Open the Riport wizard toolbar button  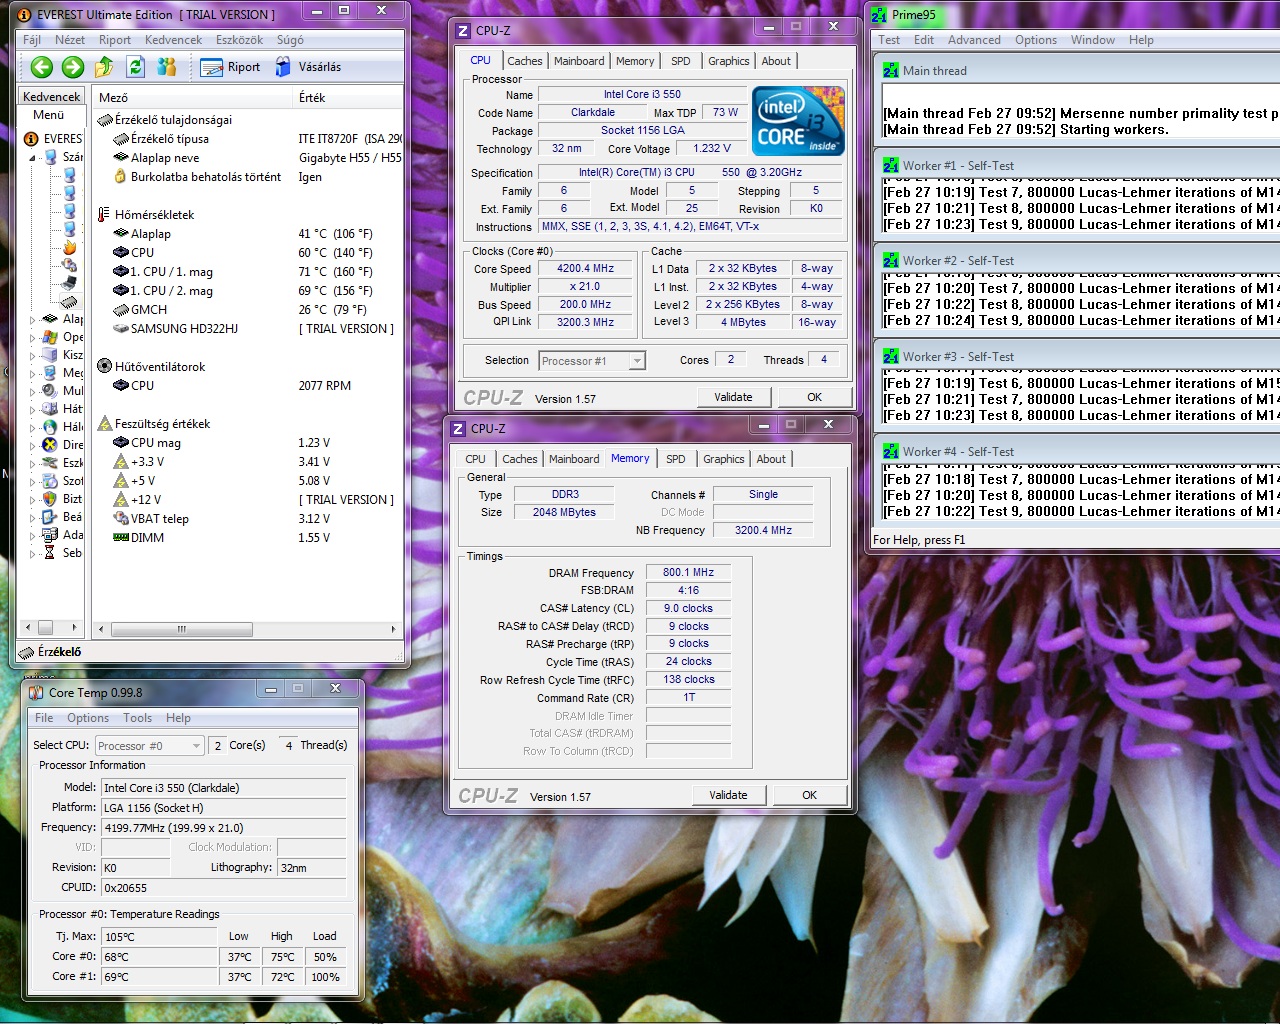pos(231,67)
